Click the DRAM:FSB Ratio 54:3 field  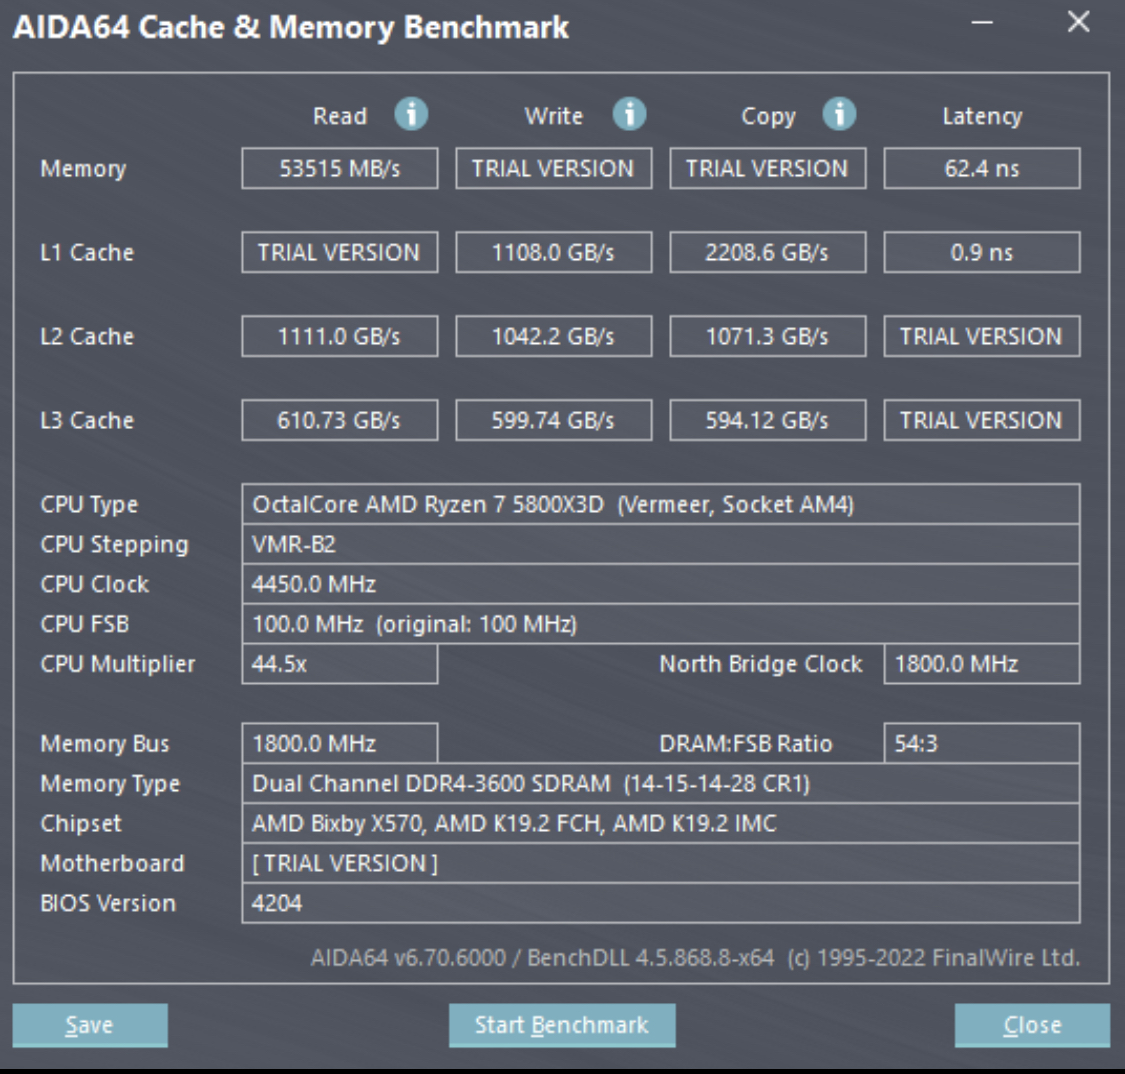tap(982, 743)
